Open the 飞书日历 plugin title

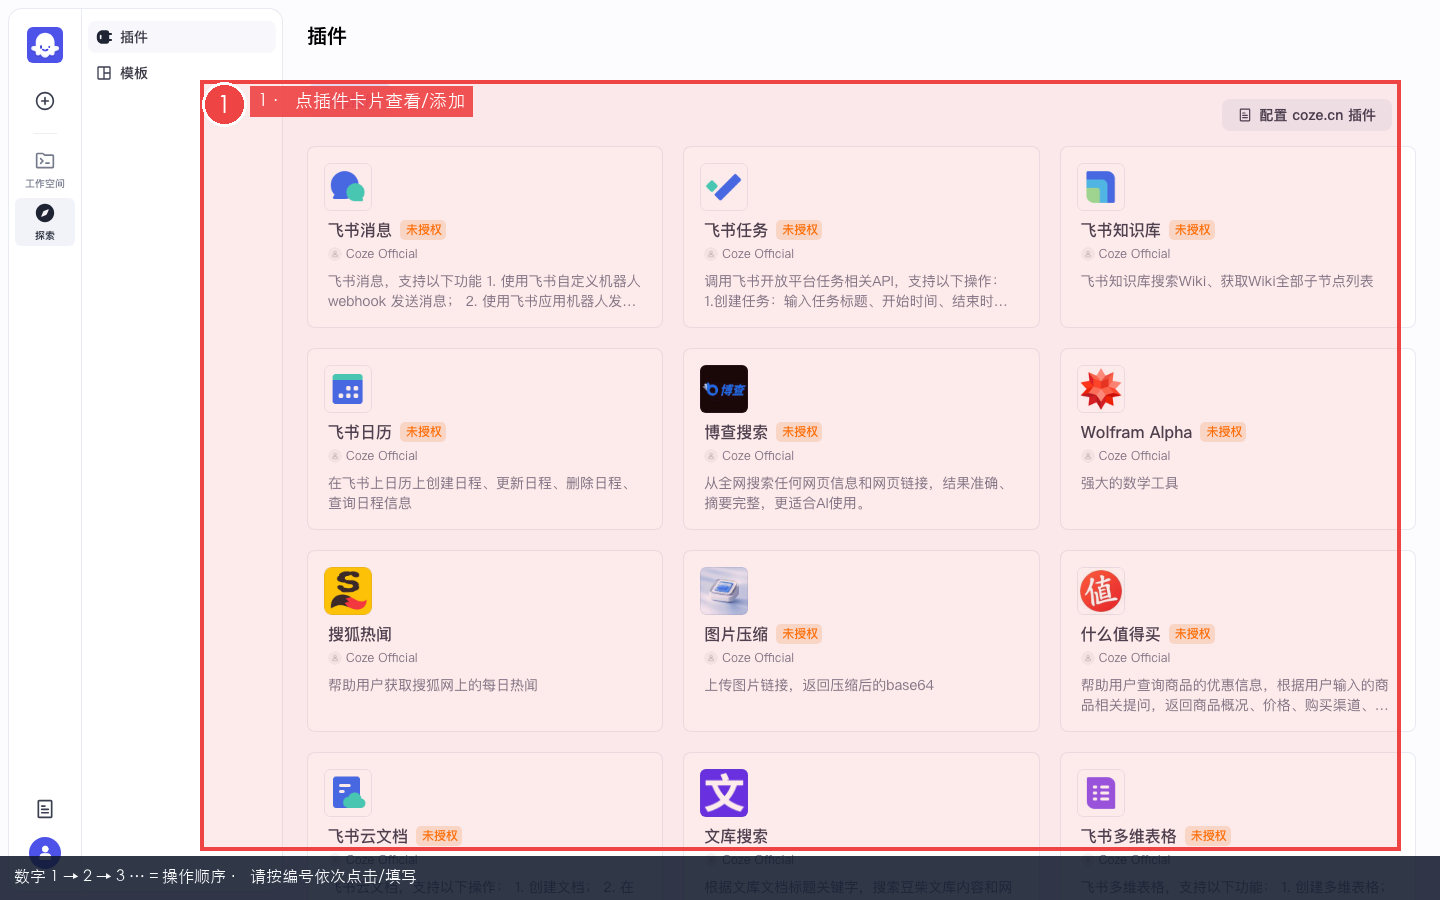(x=360, y=432)
